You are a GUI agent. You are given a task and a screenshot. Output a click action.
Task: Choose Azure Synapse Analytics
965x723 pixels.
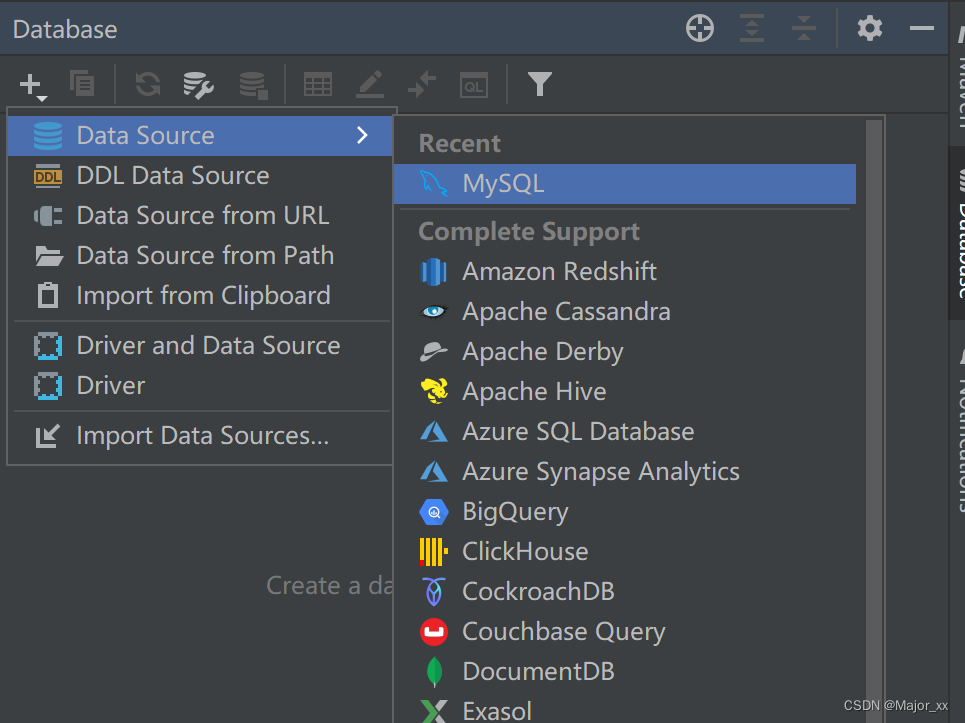coord(625,471)
